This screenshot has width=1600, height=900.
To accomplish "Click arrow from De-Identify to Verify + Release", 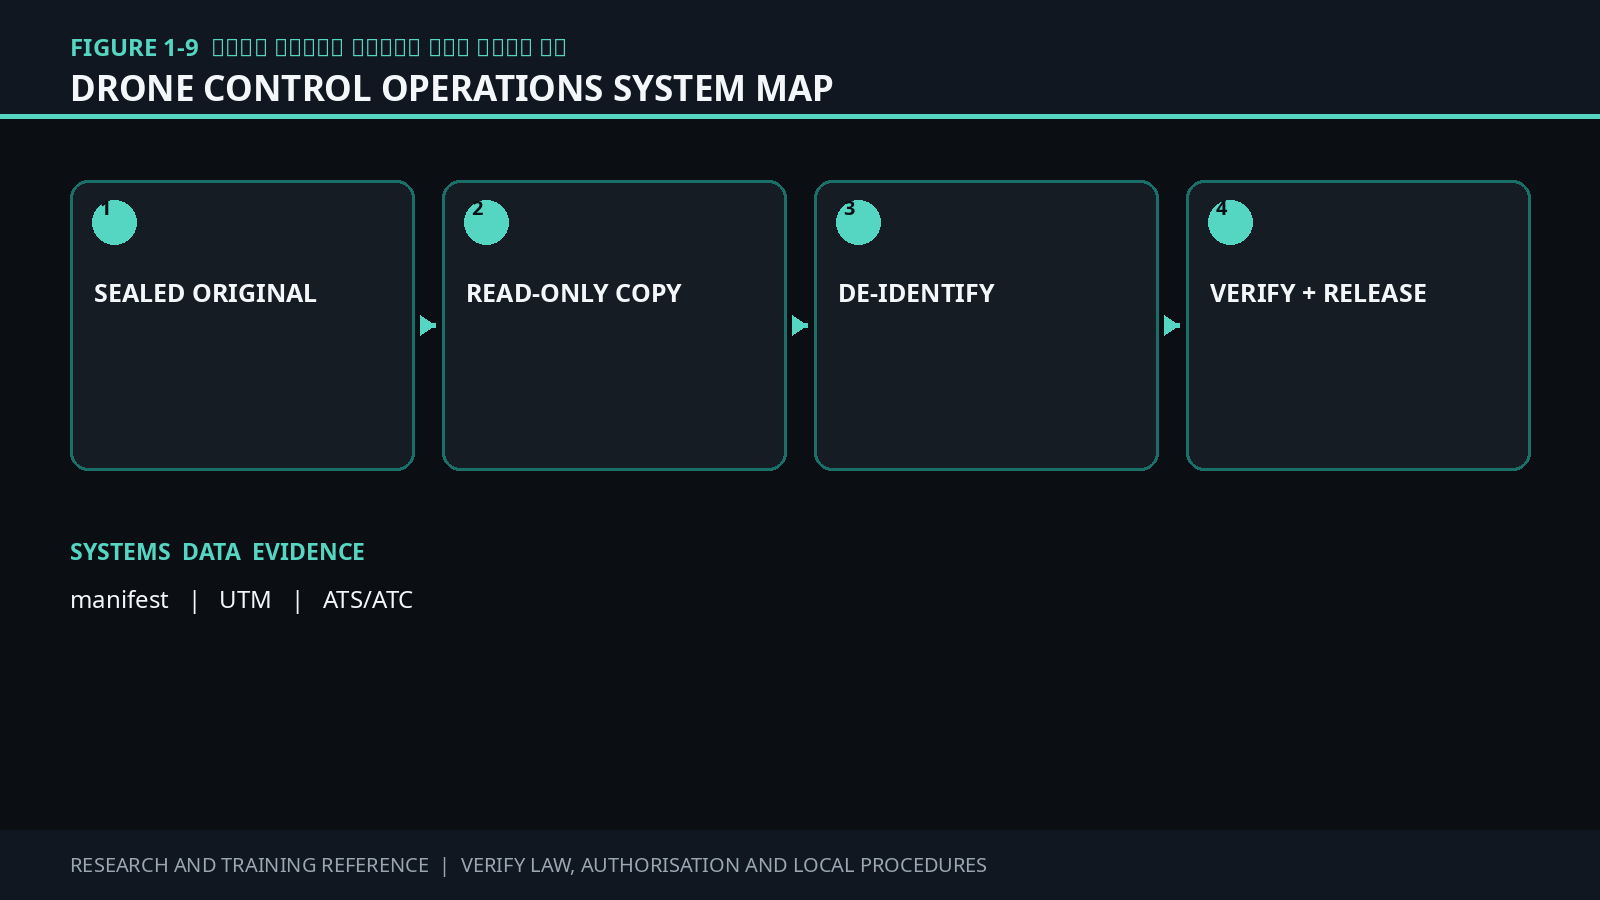I will pyautogui.click(x=1172, y=326).
